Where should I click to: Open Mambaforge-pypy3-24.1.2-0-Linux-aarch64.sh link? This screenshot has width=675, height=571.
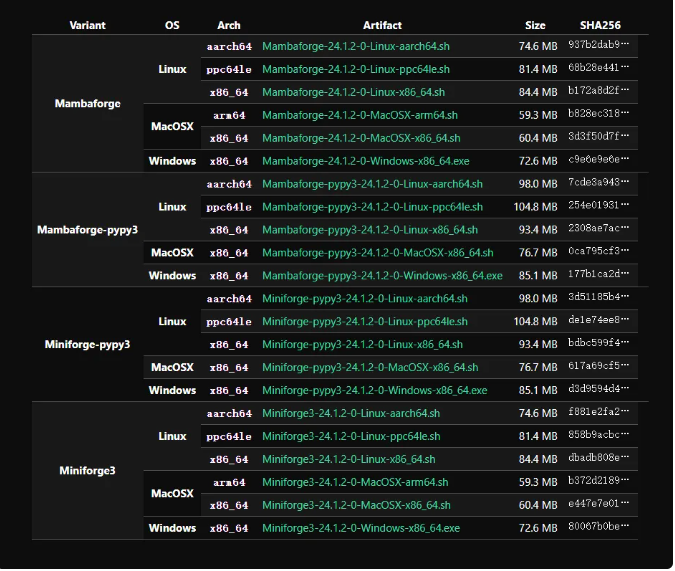coord(371,184)
